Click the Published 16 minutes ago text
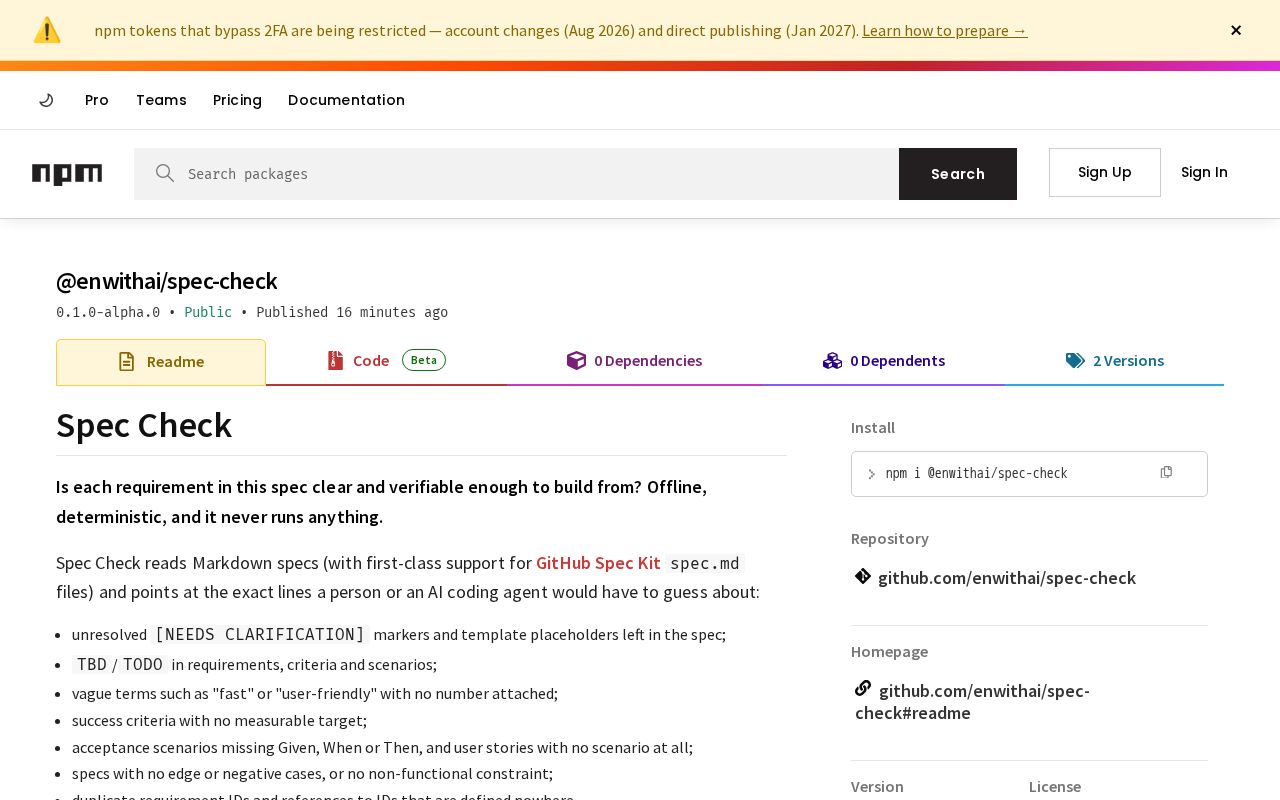 click(x=352, y=312)
